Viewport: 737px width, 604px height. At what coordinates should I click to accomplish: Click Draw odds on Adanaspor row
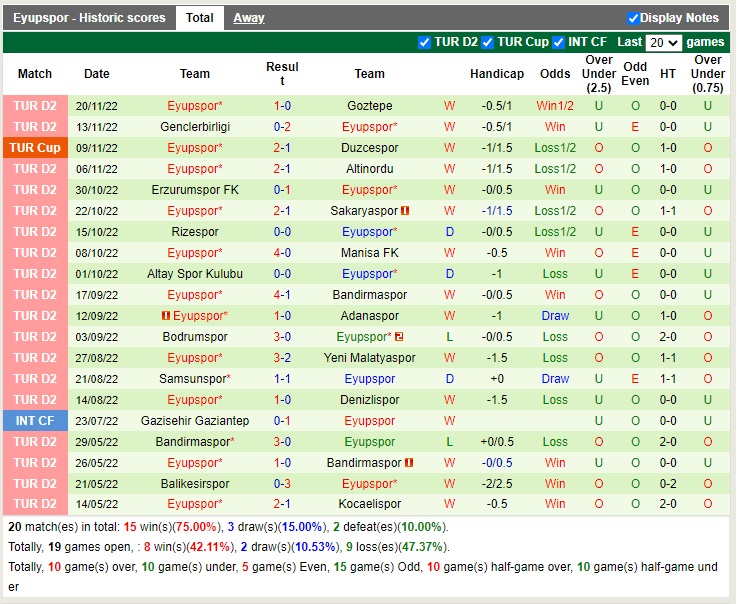555,316
